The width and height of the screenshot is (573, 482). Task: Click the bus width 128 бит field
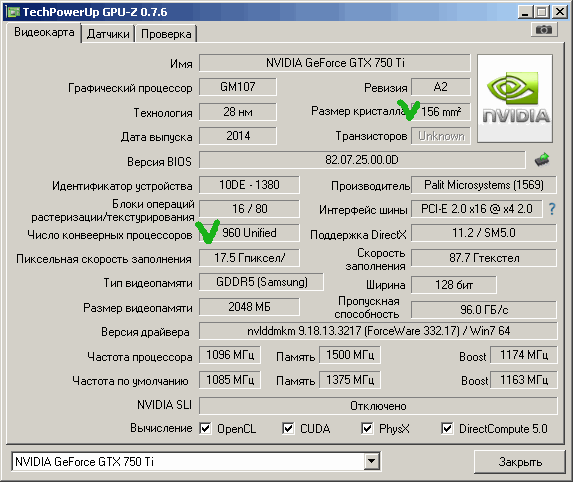pyautogui.click(x=454, y=285)
